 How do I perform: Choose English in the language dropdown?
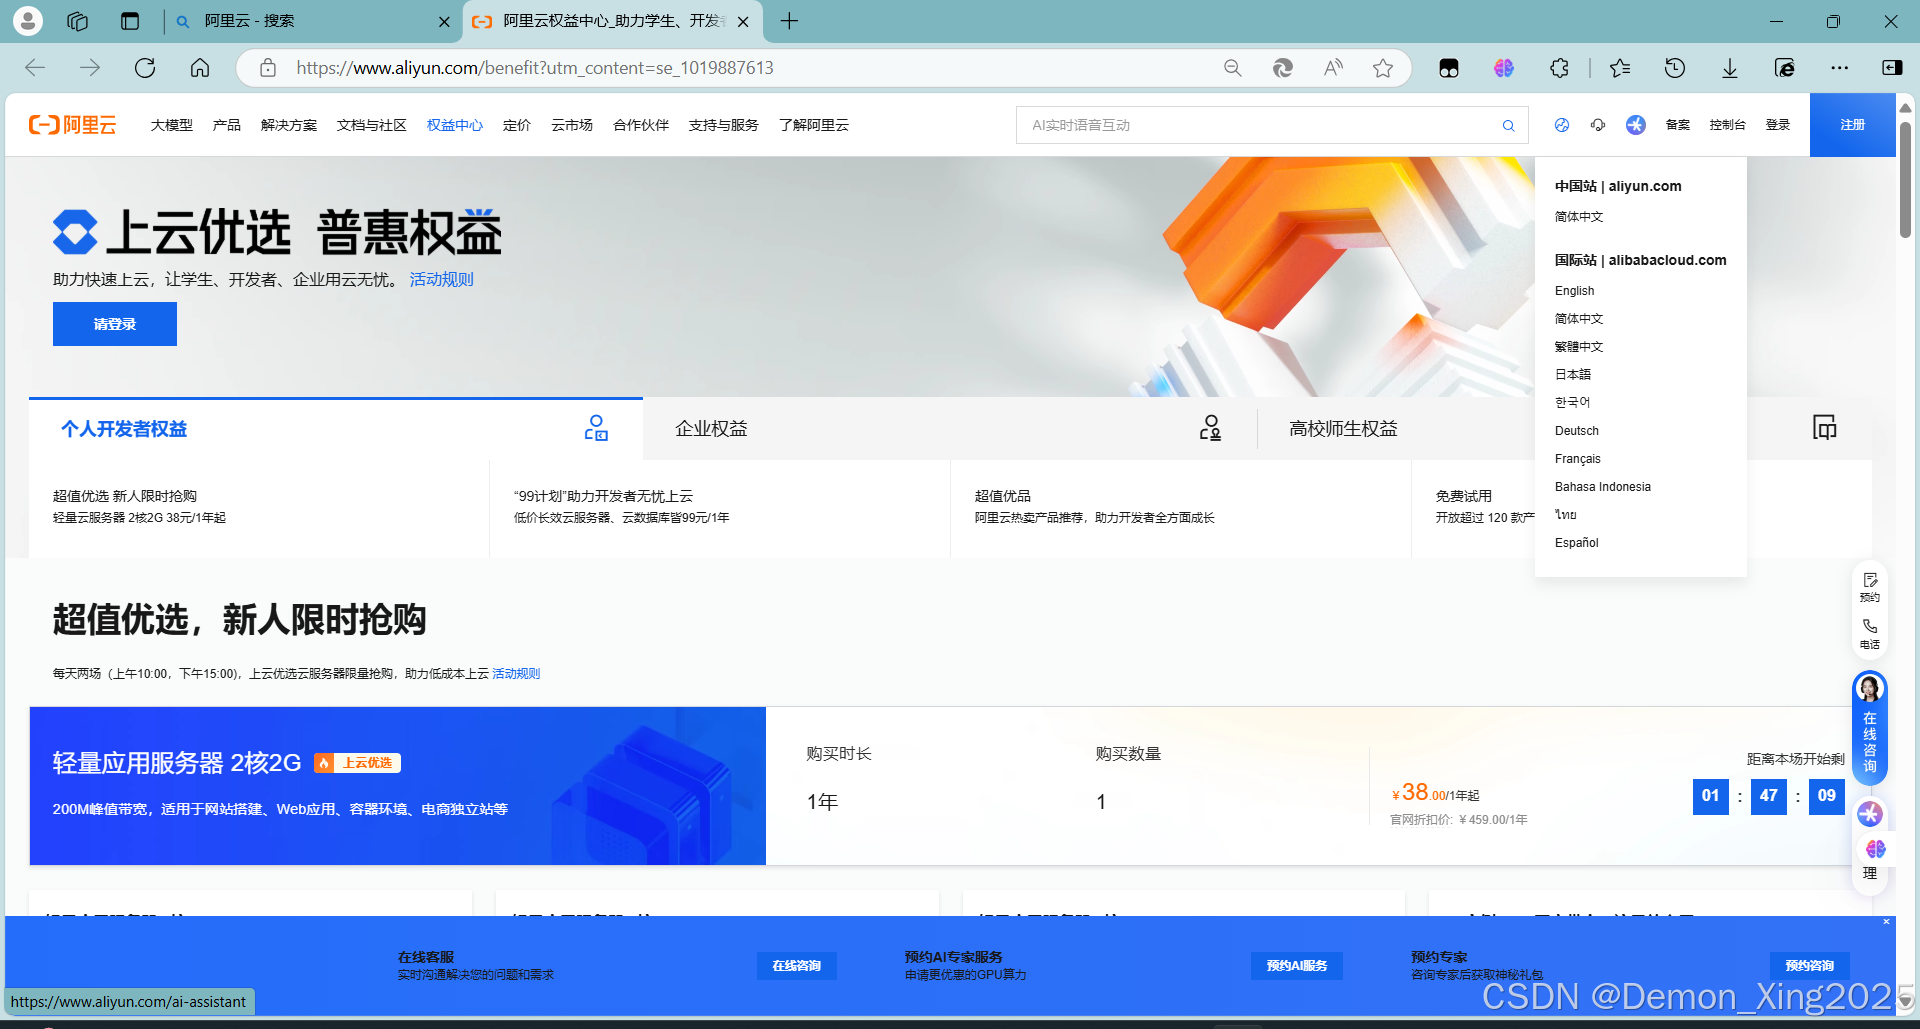pyautogui.click(x=1574, y=291)
